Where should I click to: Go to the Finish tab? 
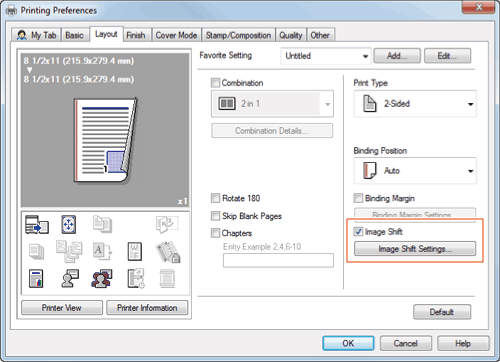pyautogui.click(x=136, y=35)
